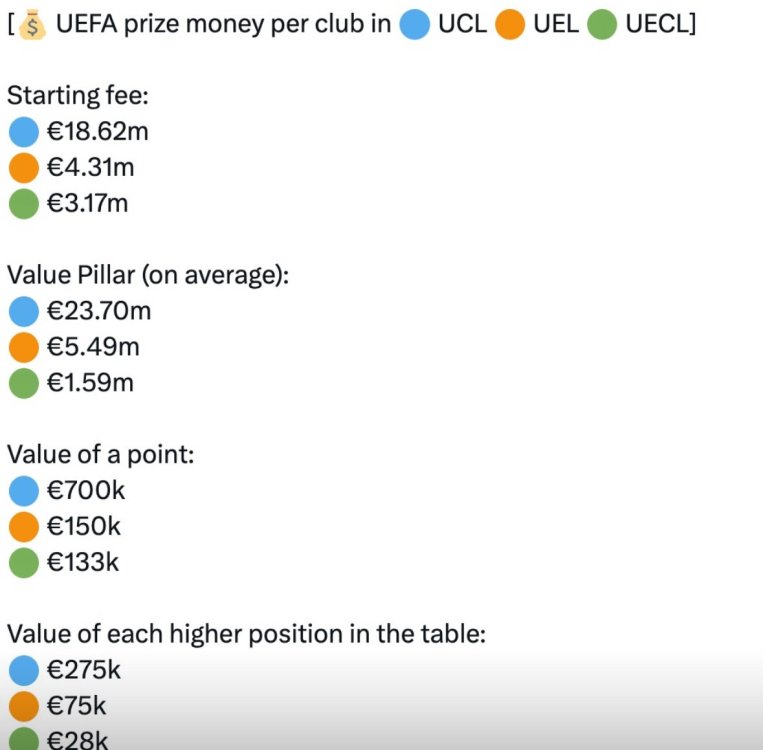This screenshot has width=763, height=750.
Task: Click the €28k amount text
Action: pyautogui.click(x=77, y=741)
